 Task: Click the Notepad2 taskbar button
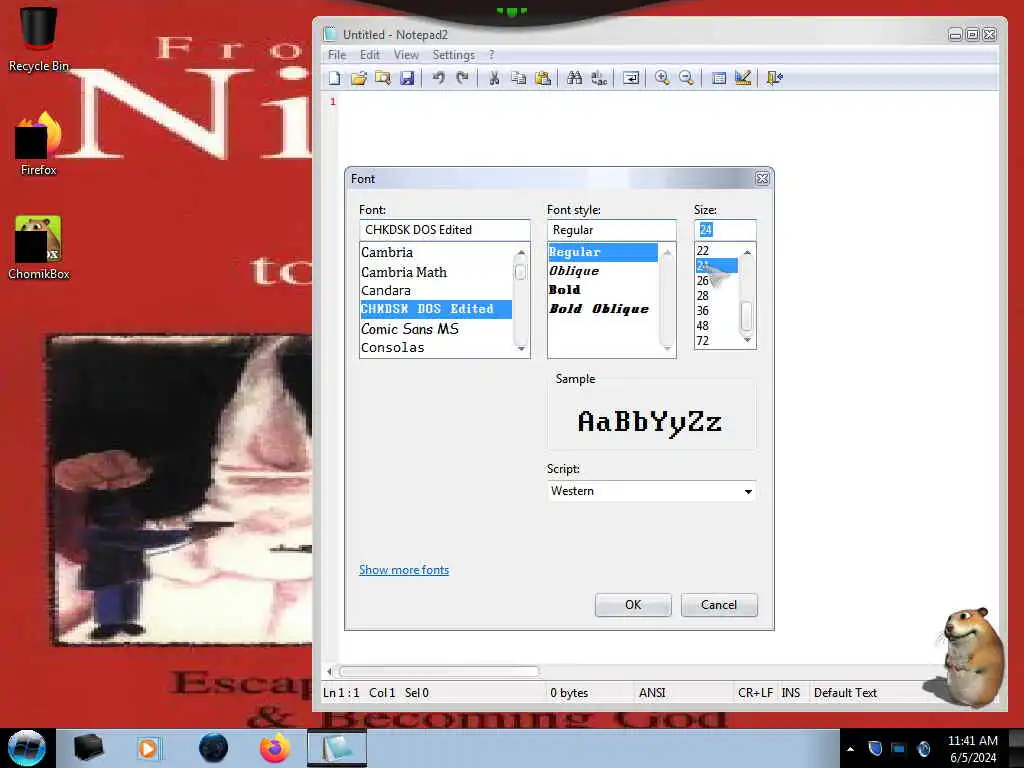point(337,748)
